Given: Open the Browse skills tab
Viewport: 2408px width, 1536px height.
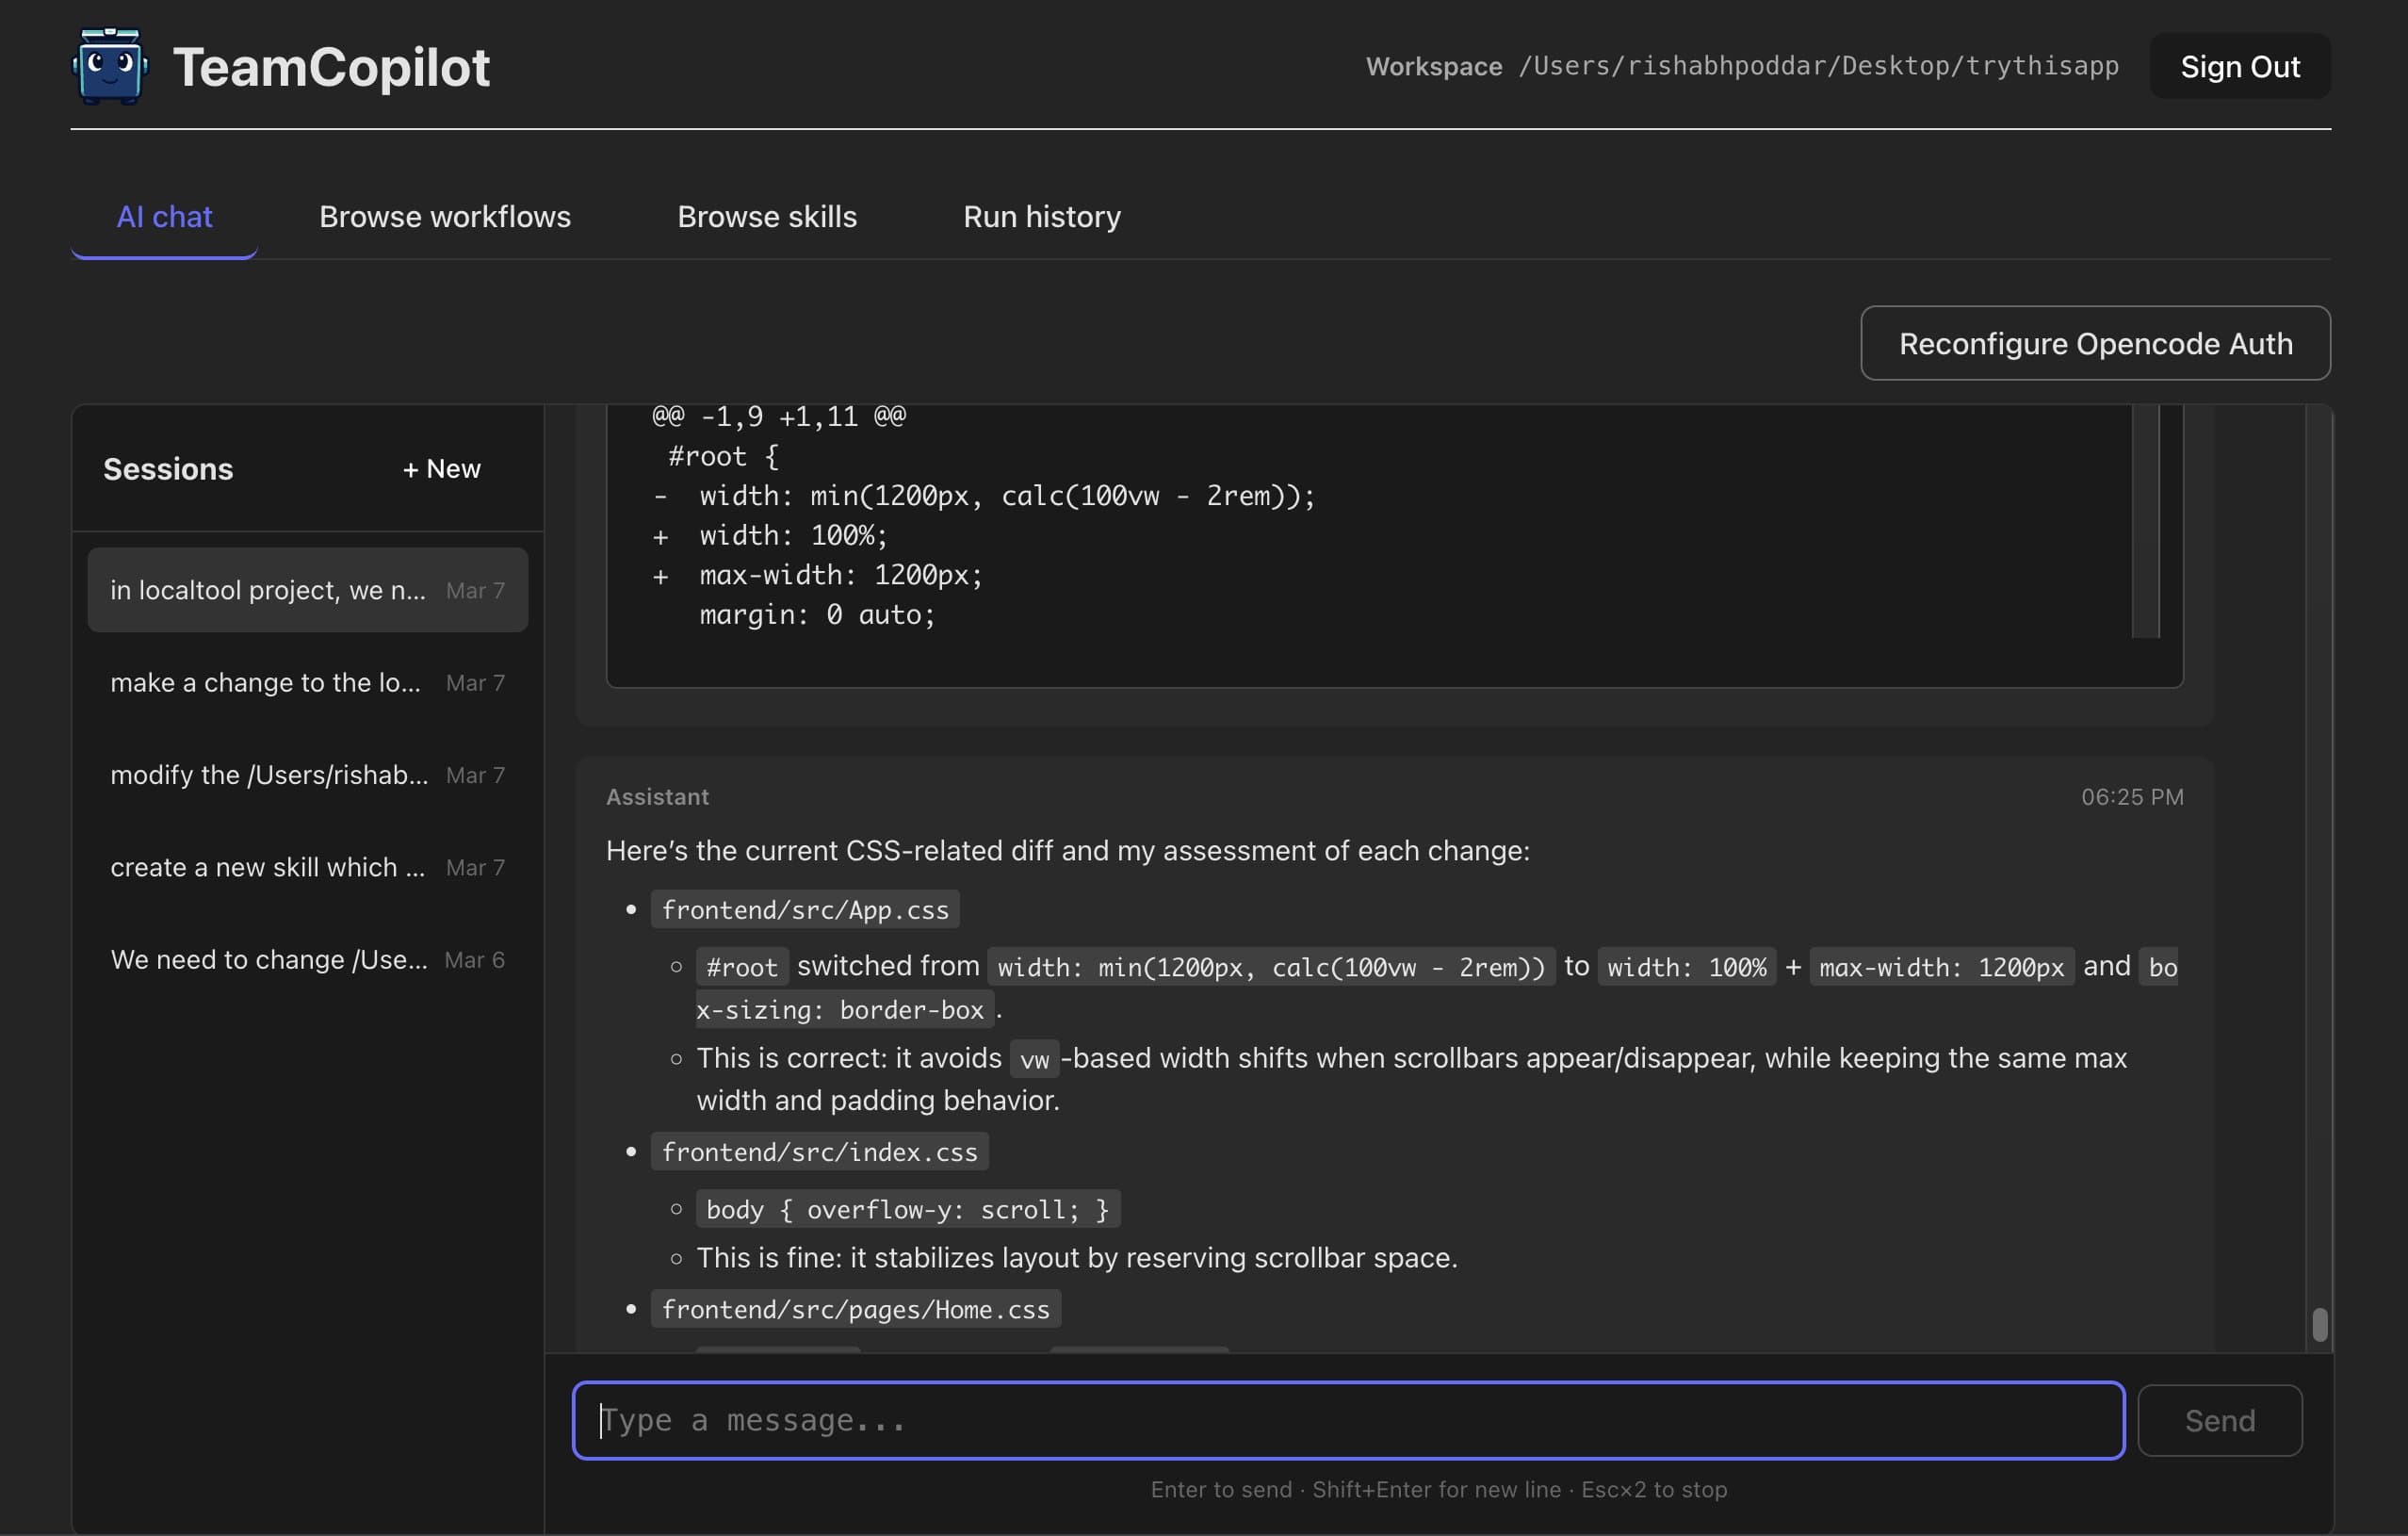Looking at the screenshot, I should (767, 217).
